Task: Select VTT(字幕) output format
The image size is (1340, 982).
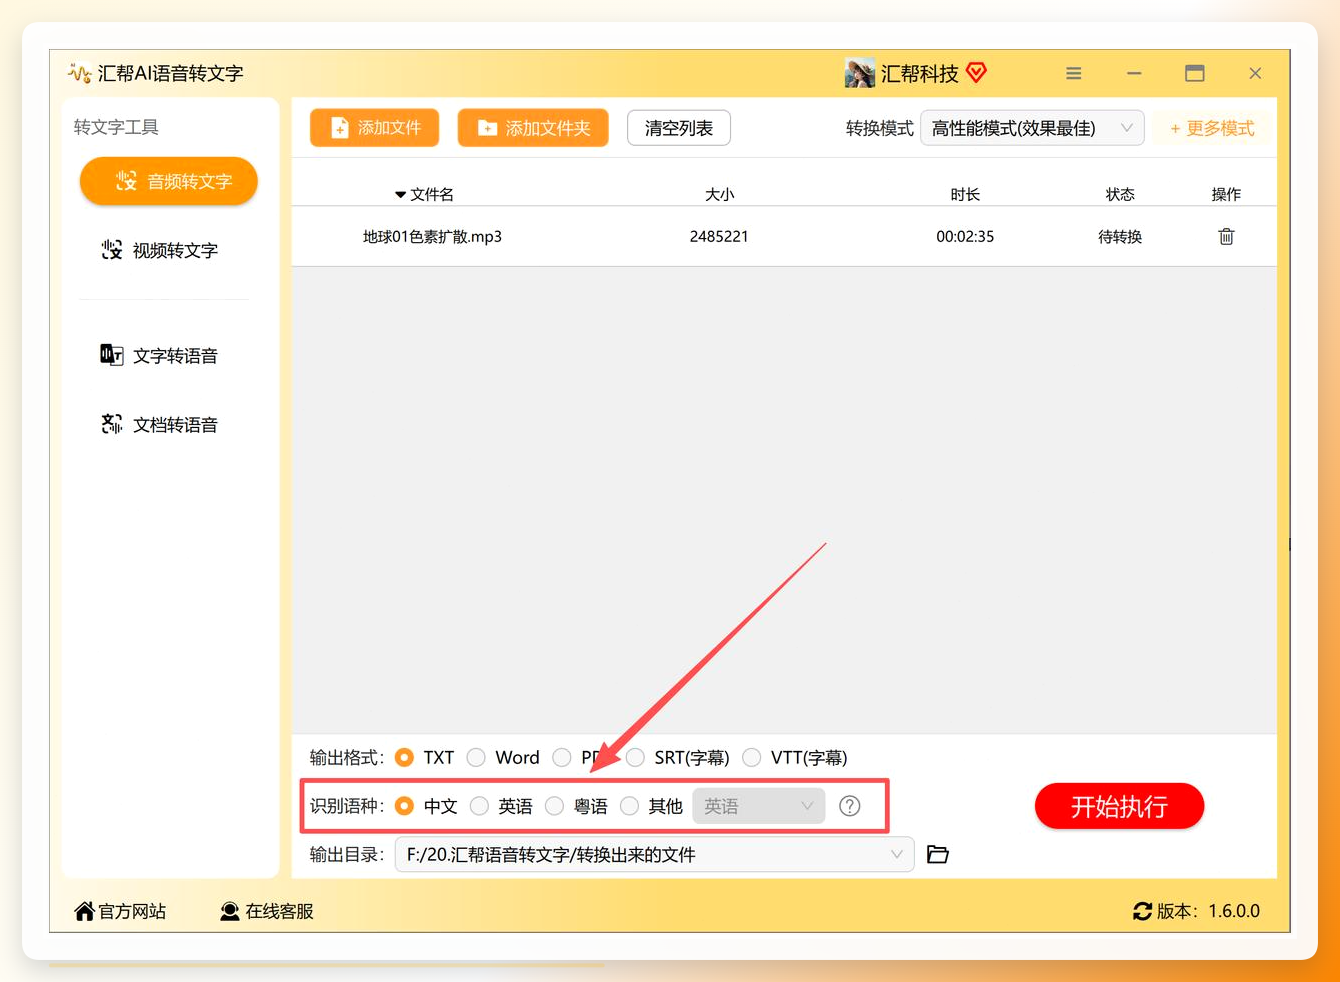Action: [x=752, y=757]
